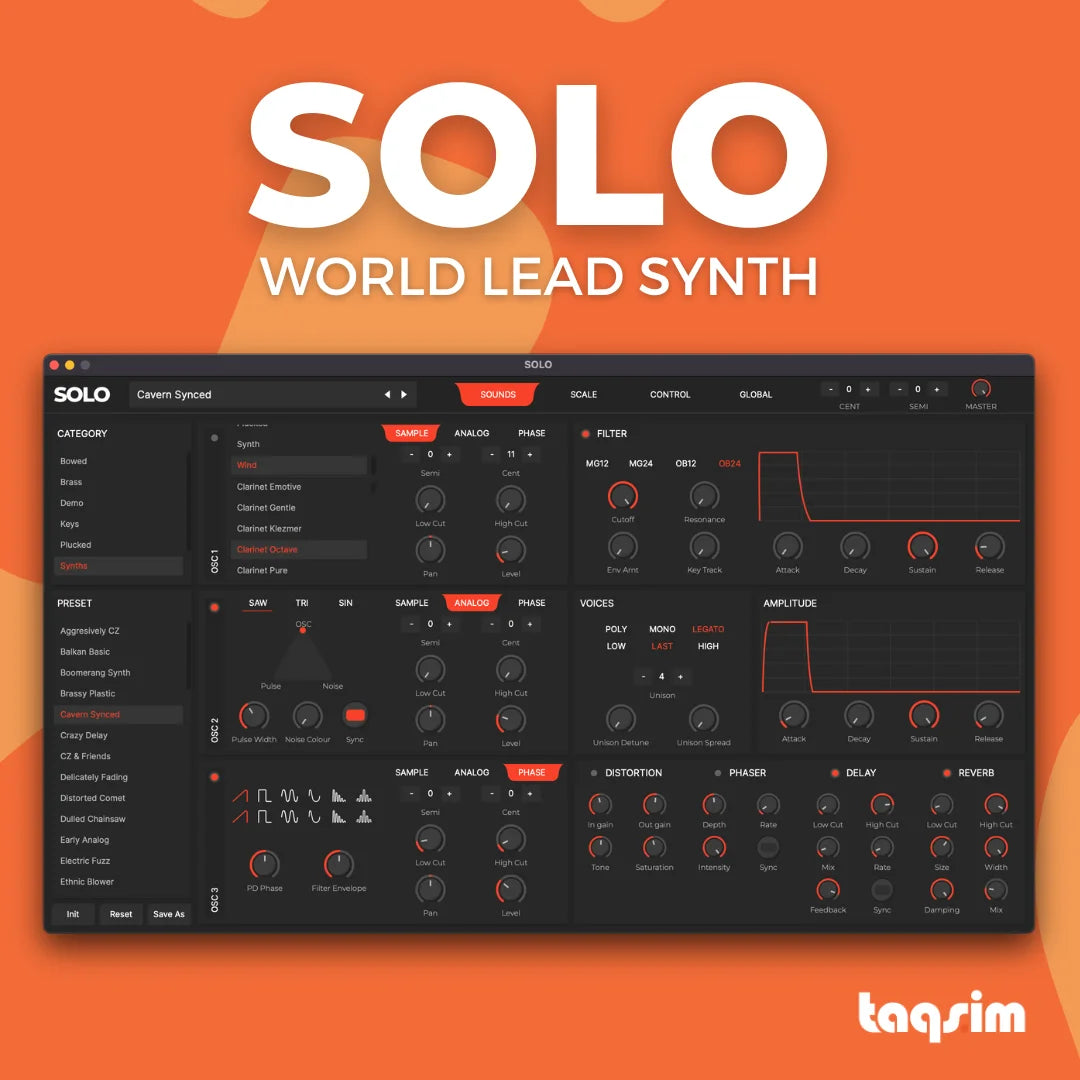Click the Save As button
Screen dimensions: 1080x1080
pyautogui.click(x=168, y=913)
